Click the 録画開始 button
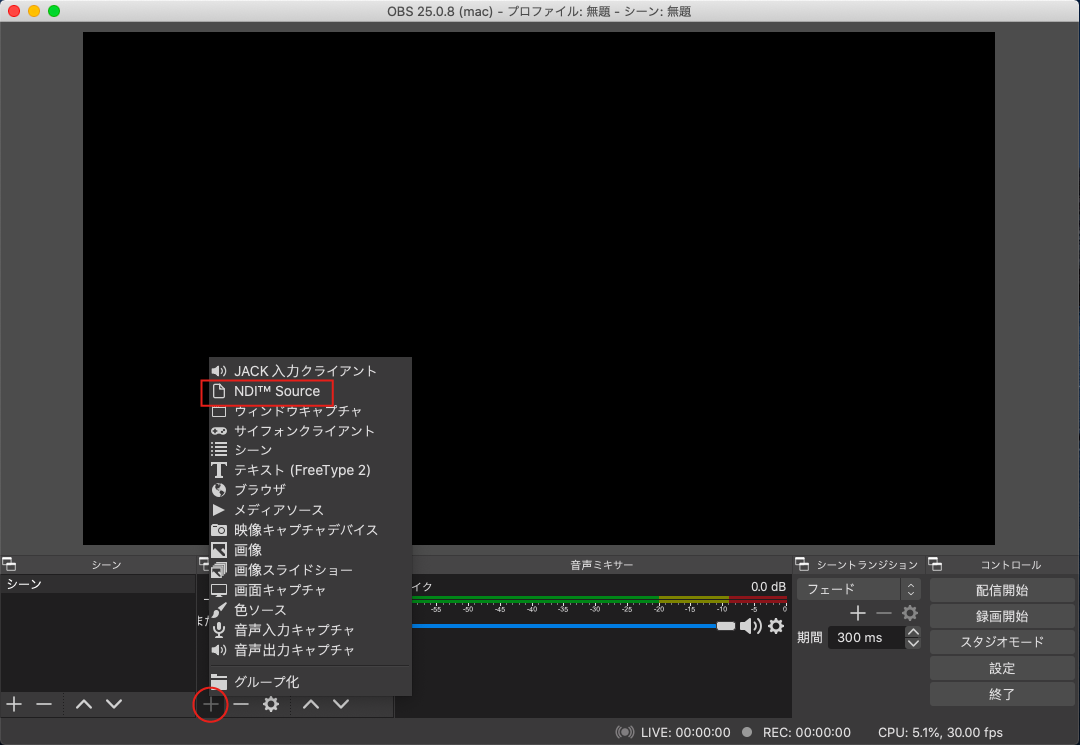 1002,616
